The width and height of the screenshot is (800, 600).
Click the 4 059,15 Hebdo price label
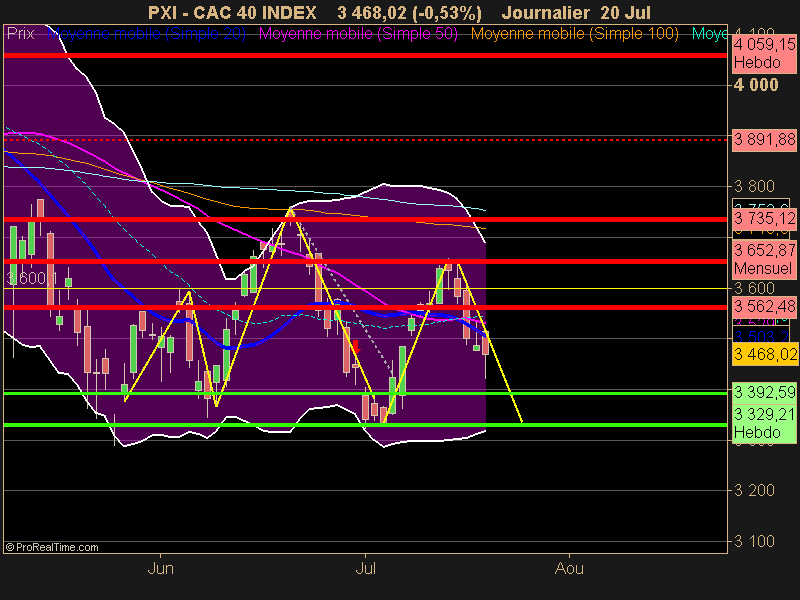pos(764,54)
